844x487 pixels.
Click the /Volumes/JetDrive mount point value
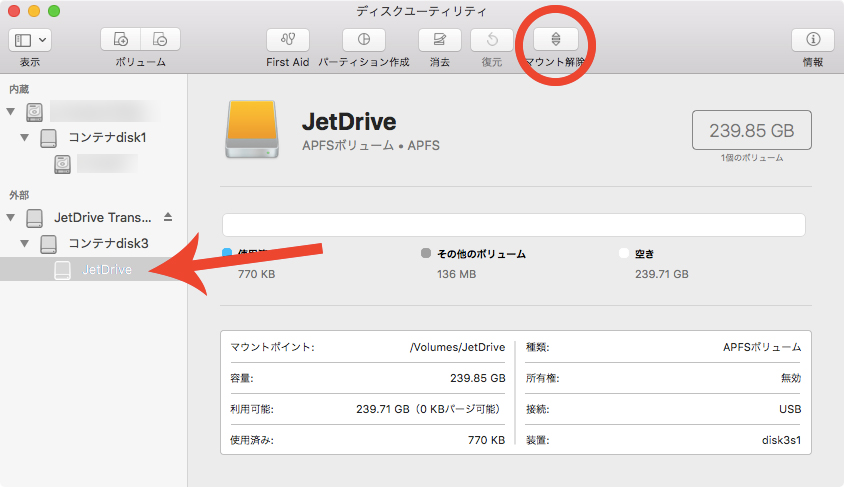[x=458, y=347]
